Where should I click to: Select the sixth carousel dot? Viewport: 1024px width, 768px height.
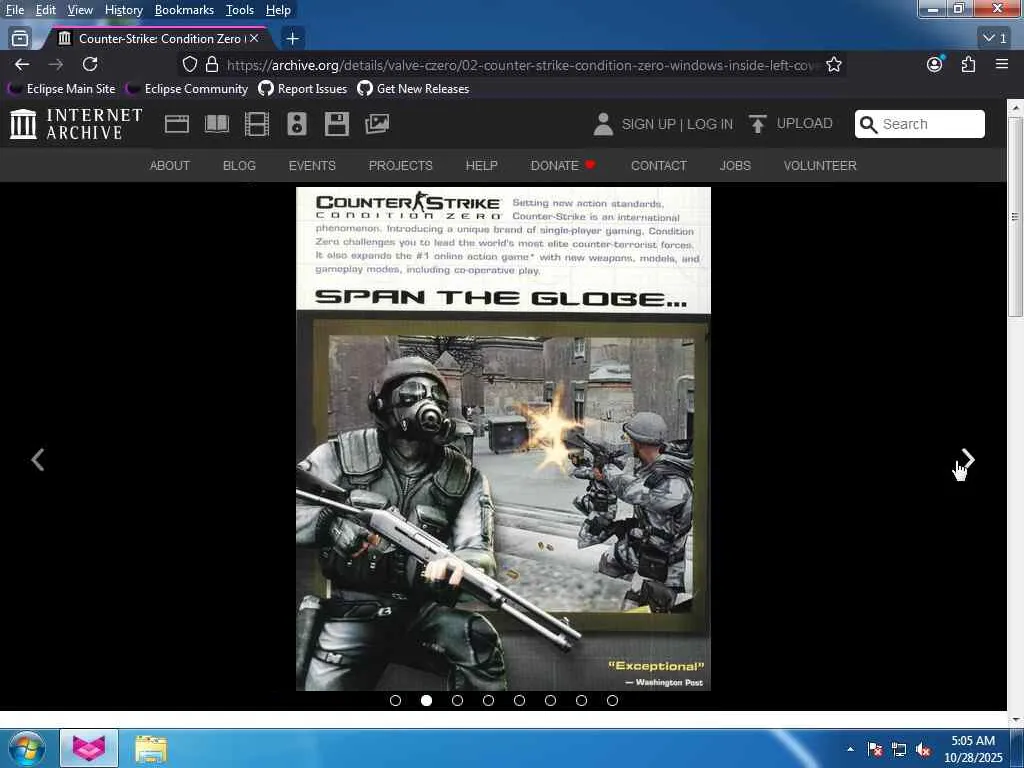(551, 700)
